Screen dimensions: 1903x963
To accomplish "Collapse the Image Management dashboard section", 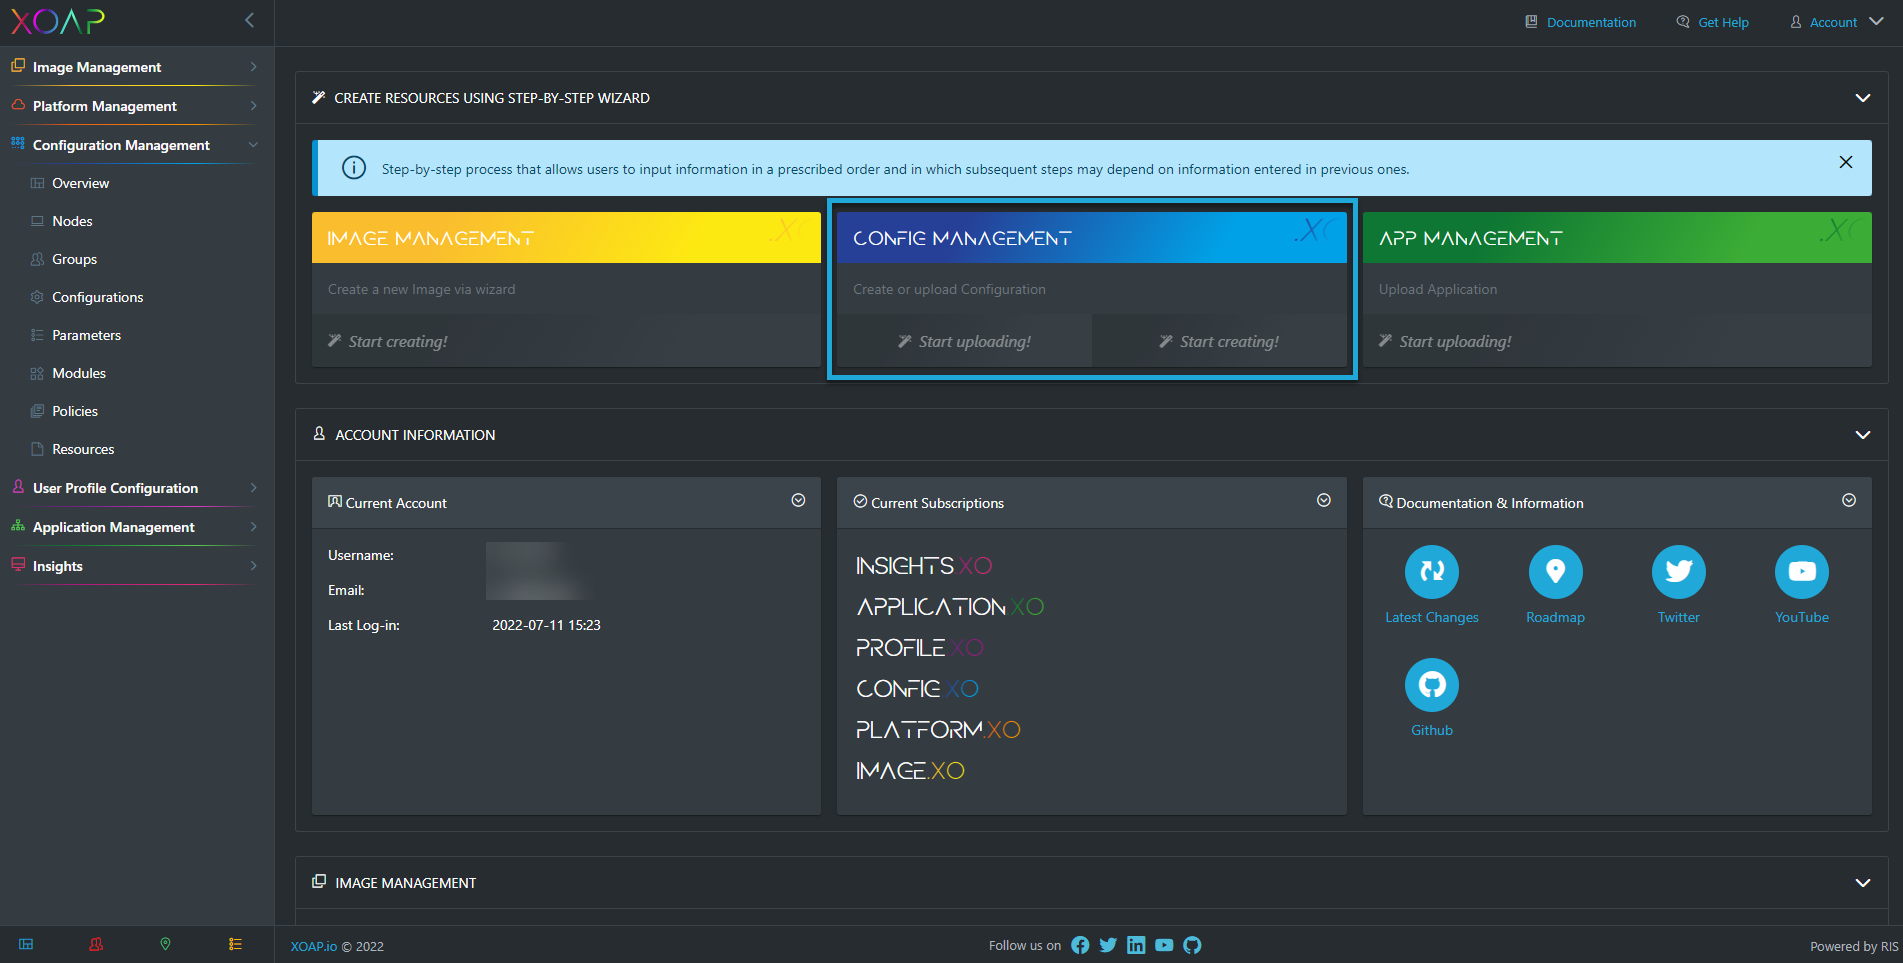I will coord(1863,883).
